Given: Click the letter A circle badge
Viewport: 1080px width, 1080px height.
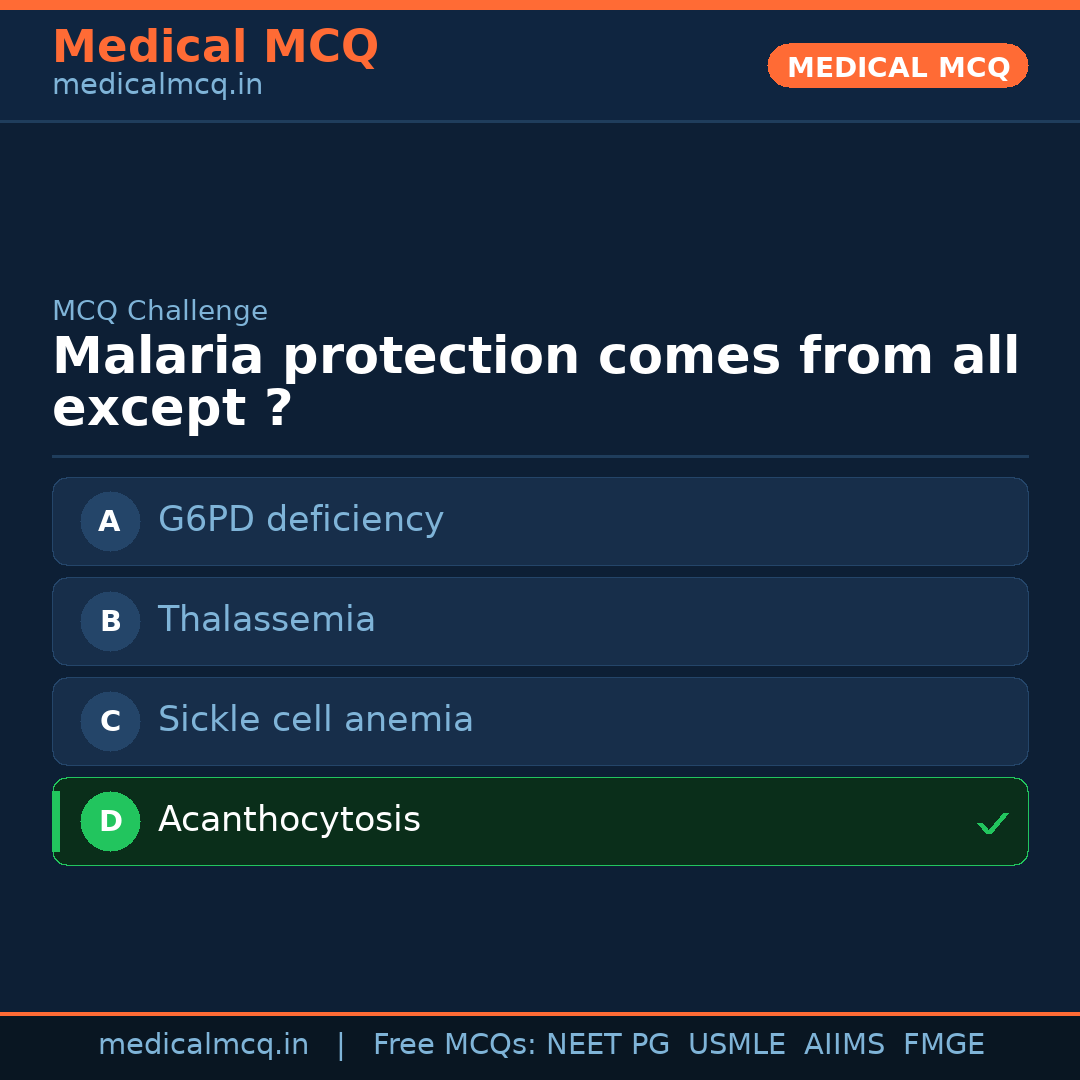Looking at the screenshot, I should pos(110,521).
